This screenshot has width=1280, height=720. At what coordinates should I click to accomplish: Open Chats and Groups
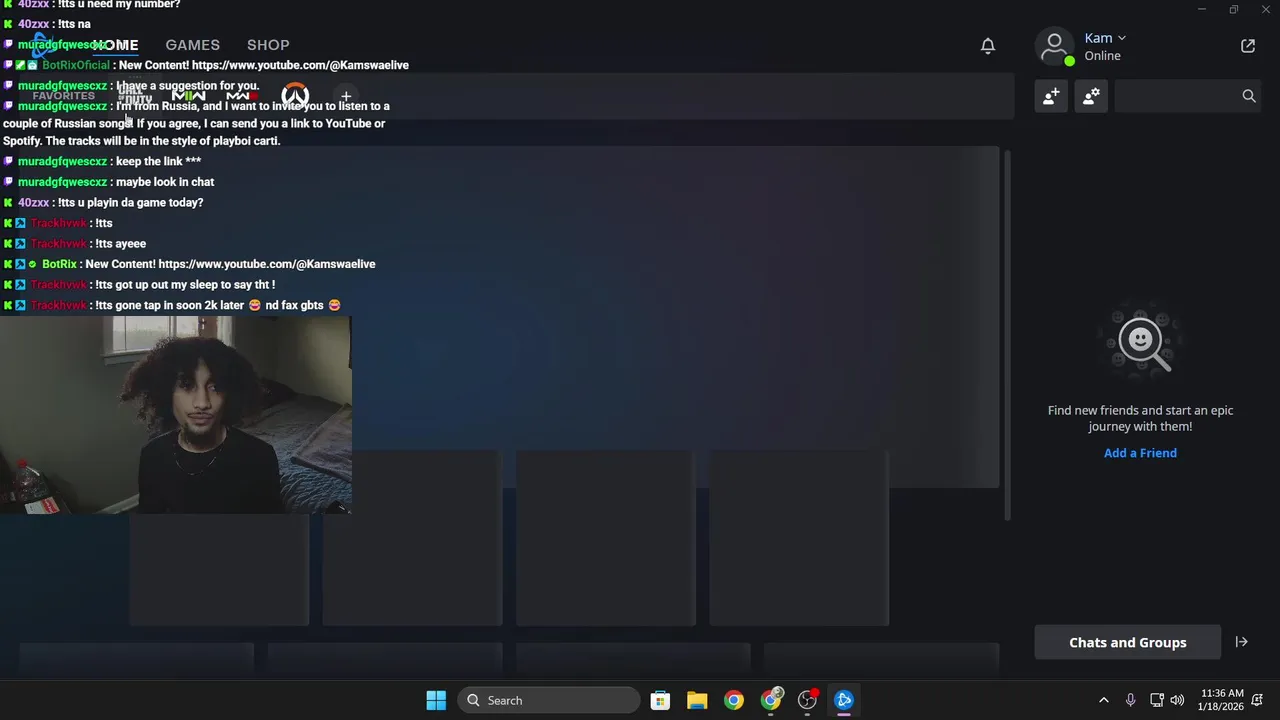1127,642
